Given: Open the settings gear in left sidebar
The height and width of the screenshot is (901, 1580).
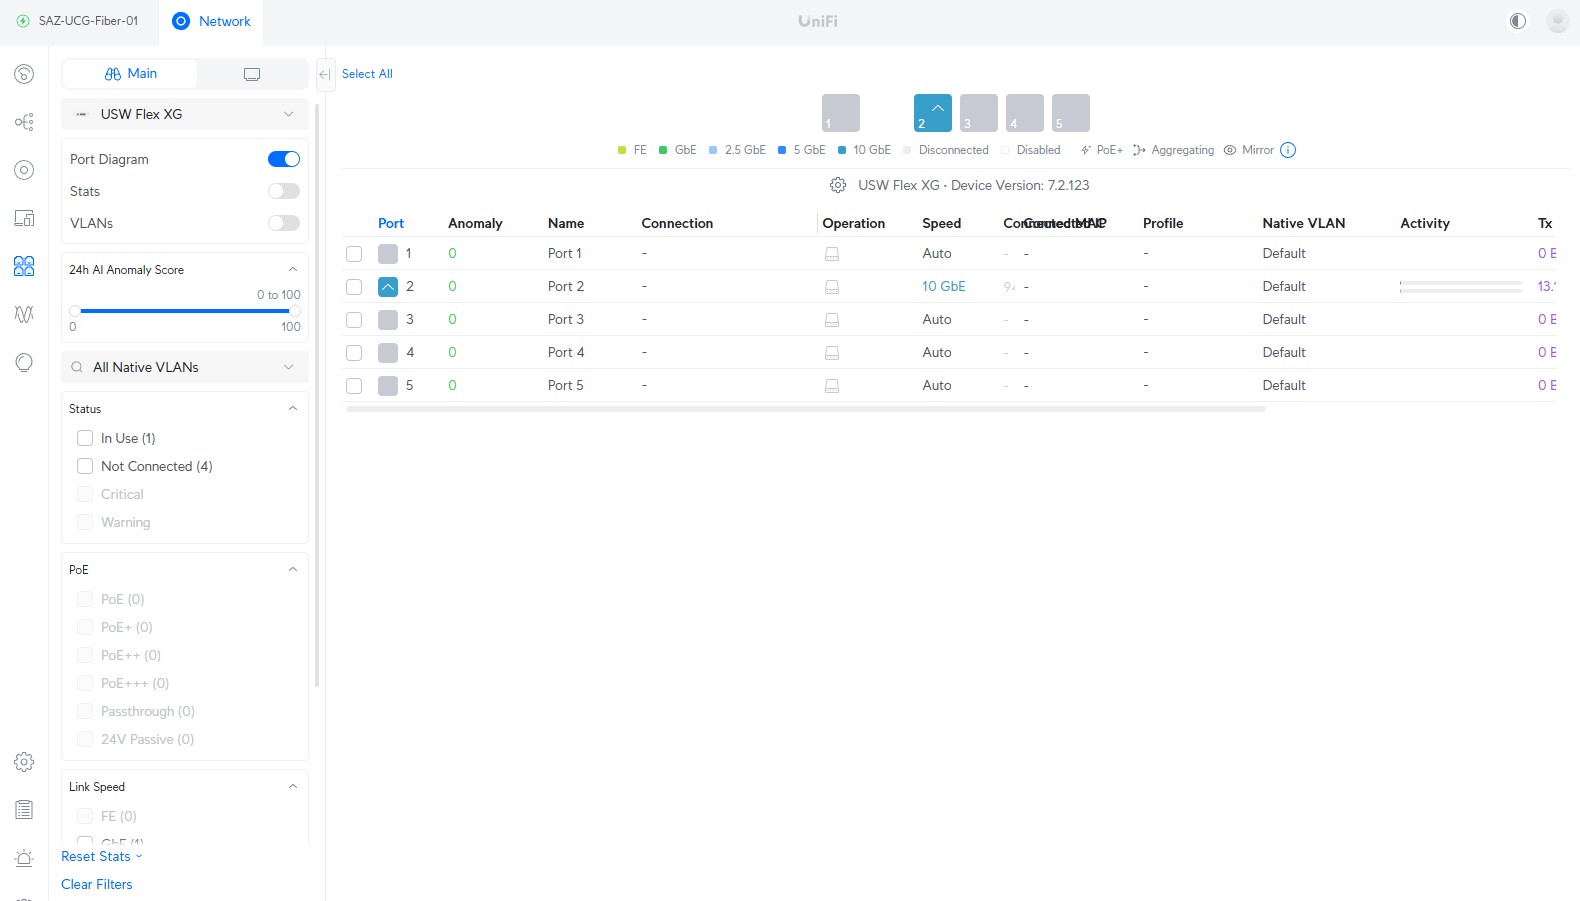Looking at the screenshot, I should (x=24, y=762).
